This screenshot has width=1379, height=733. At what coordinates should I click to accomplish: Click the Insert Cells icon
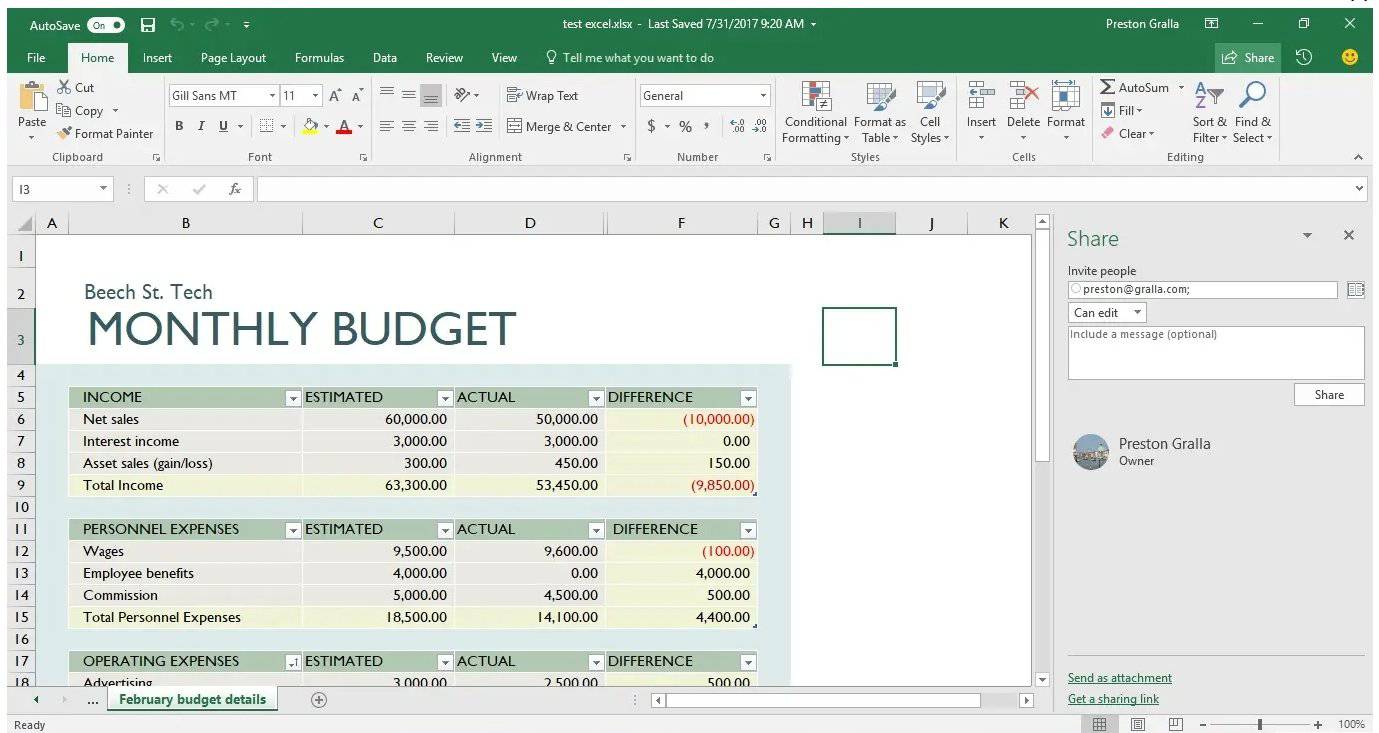981,100
